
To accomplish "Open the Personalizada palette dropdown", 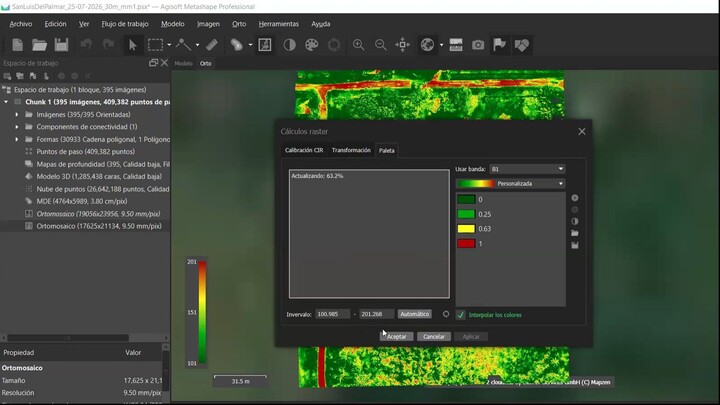I will tap(511, 183).
